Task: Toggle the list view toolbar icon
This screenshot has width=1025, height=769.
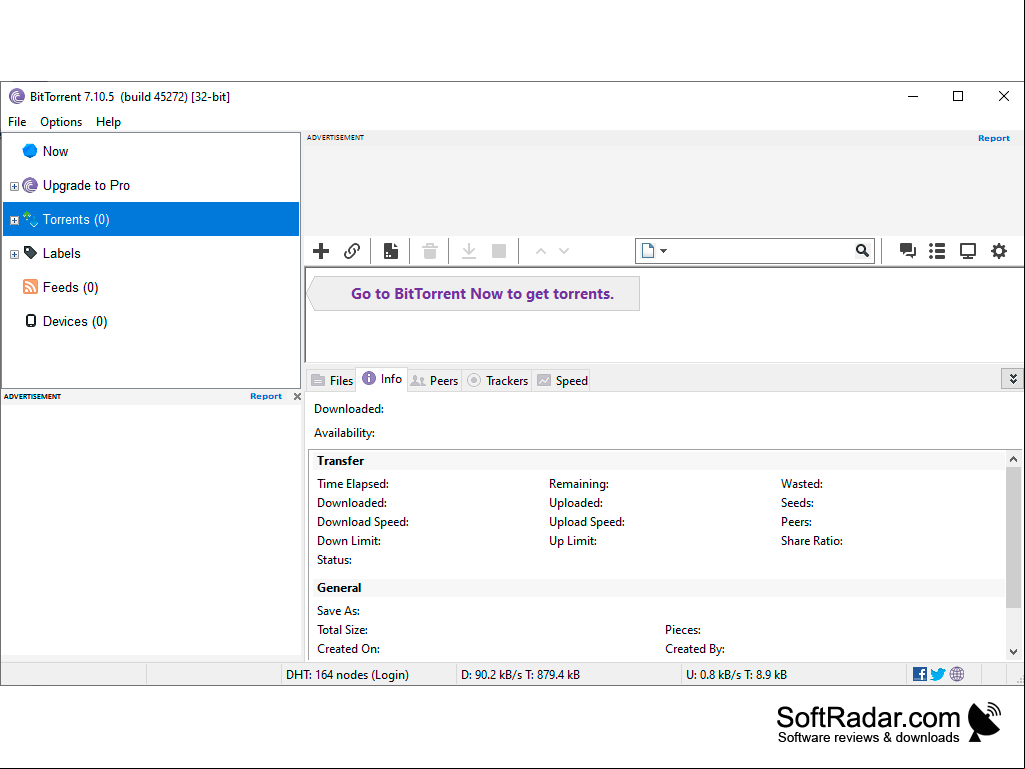Action: 937,251
